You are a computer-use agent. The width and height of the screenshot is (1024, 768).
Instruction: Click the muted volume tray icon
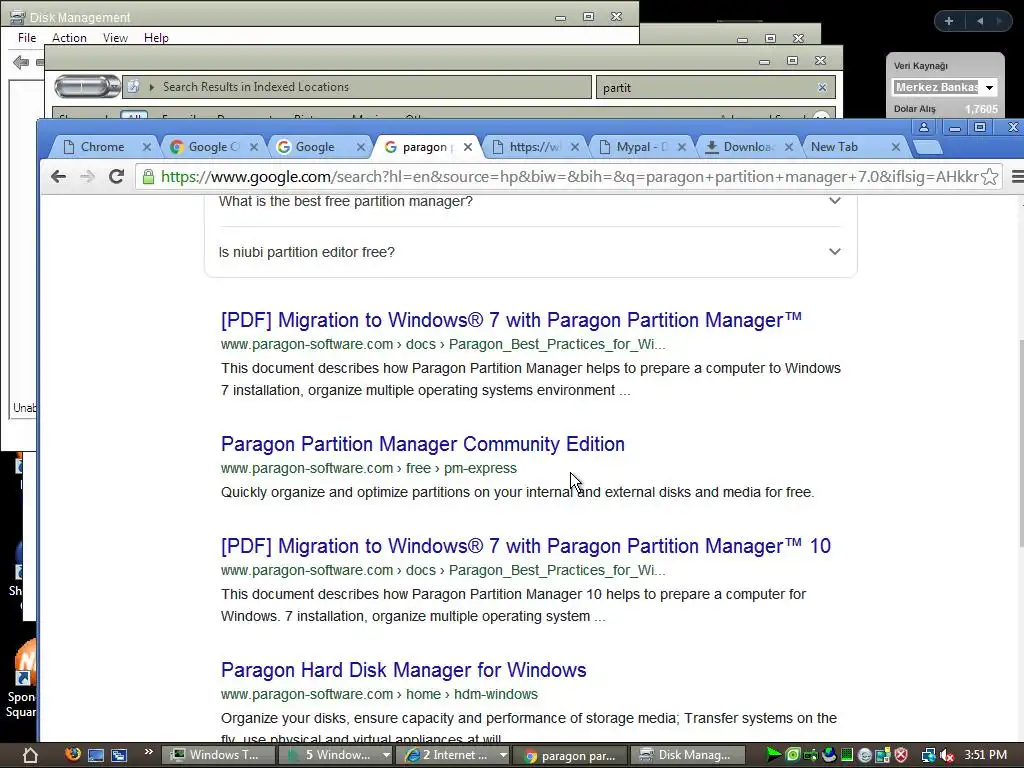coord(947,756)
